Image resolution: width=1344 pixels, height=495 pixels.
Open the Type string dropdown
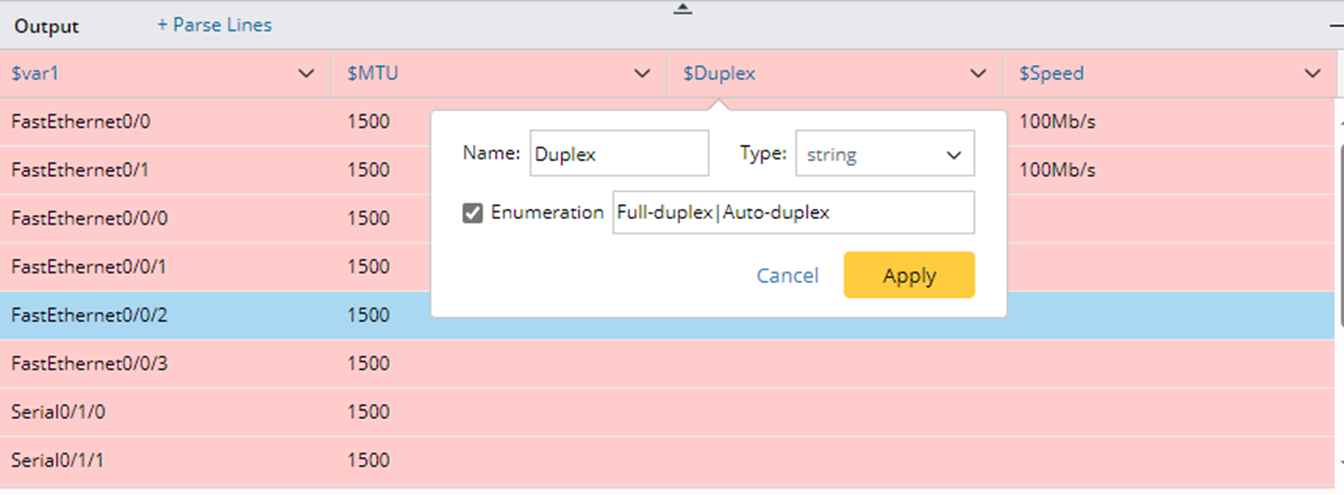[884, 154]
